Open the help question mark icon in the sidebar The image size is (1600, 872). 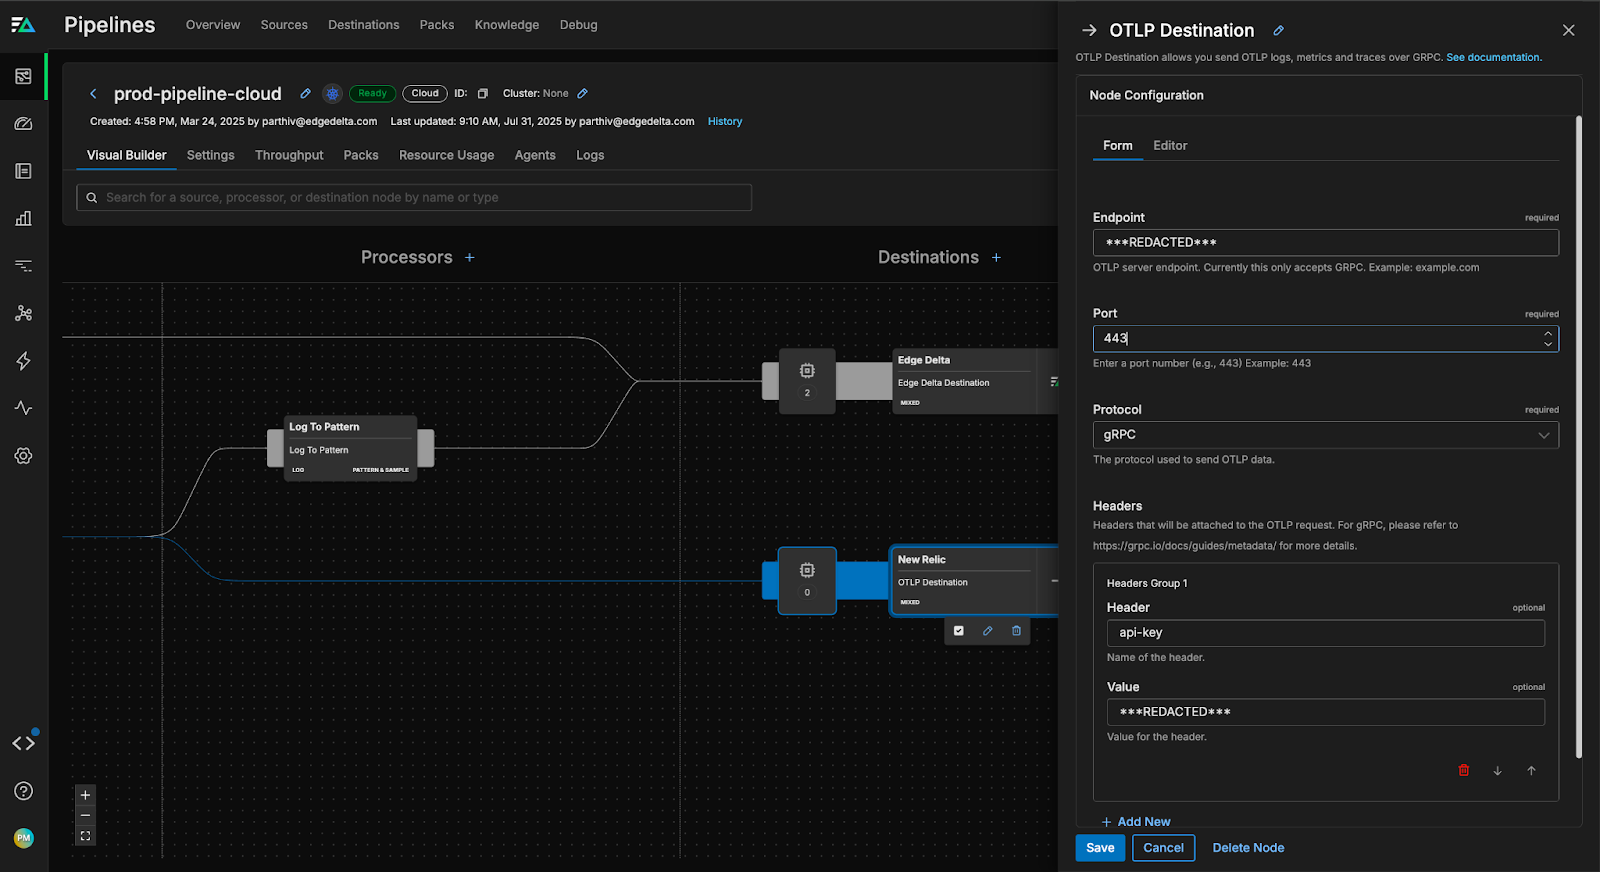tap(24, 791)
